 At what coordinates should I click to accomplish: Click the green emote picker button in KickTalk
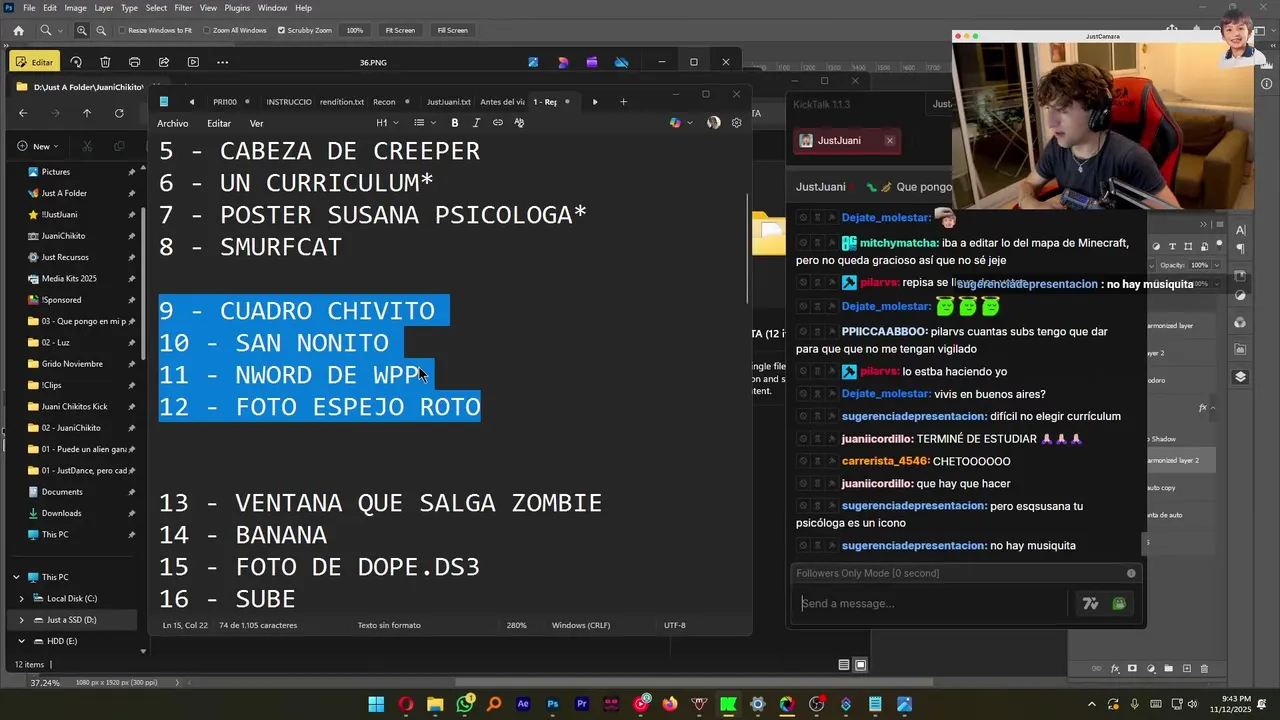point(1119,604)
